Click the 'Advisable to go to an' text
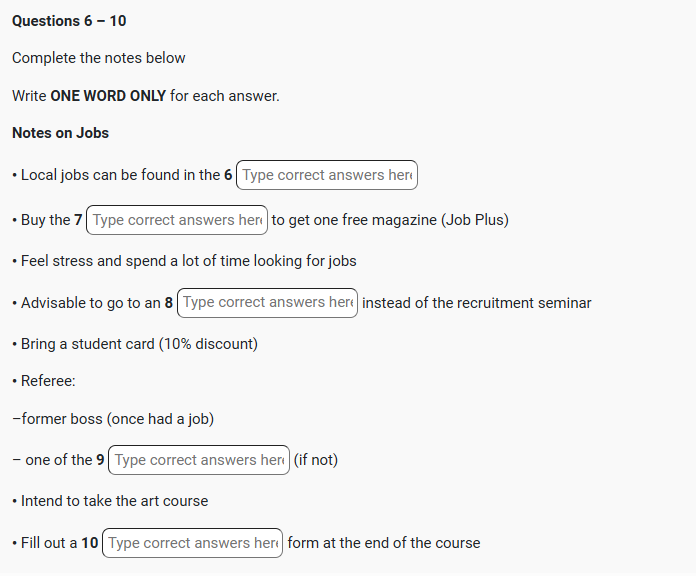Image resolution: width=696 pixels, height=576 pixels. pos(90,303)
